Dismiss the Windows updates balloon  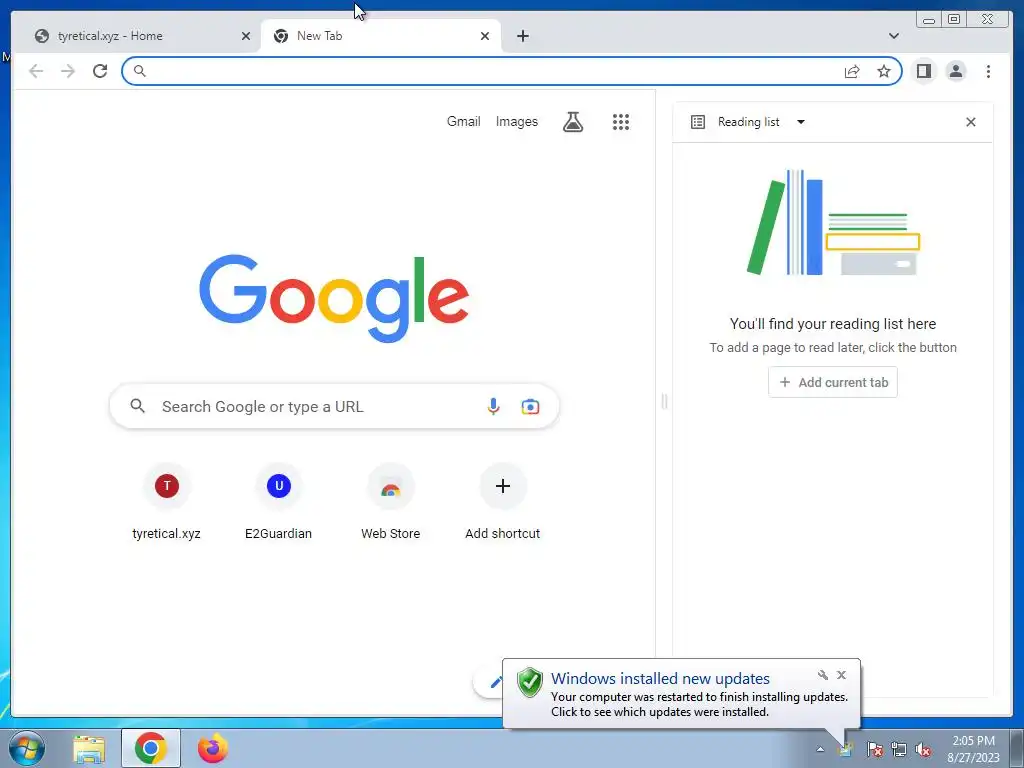841,675
